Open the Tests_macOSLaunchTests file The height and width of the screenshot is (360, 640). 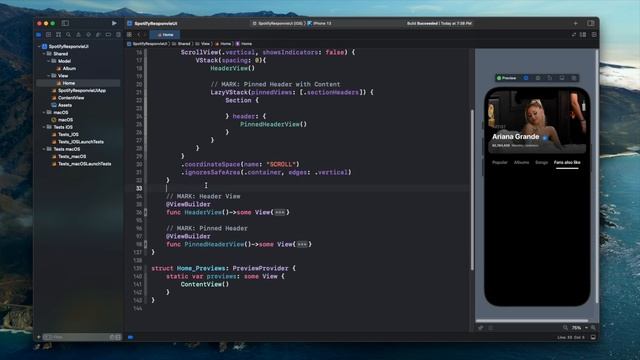coord(81,164)
